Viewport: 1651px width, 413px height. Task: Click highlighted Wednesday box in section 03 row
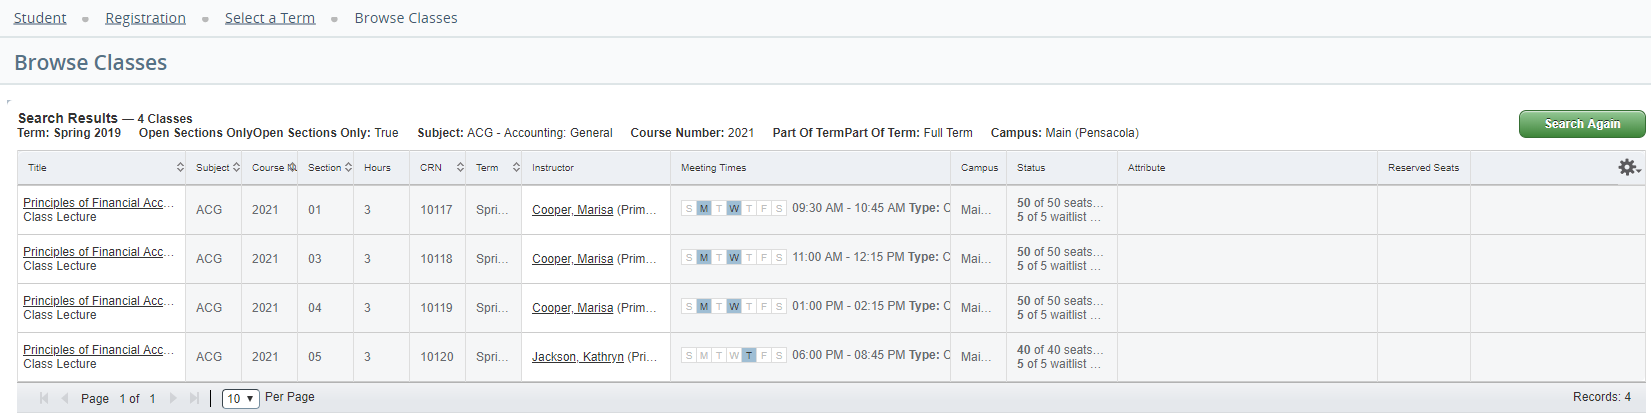(734, 257)
